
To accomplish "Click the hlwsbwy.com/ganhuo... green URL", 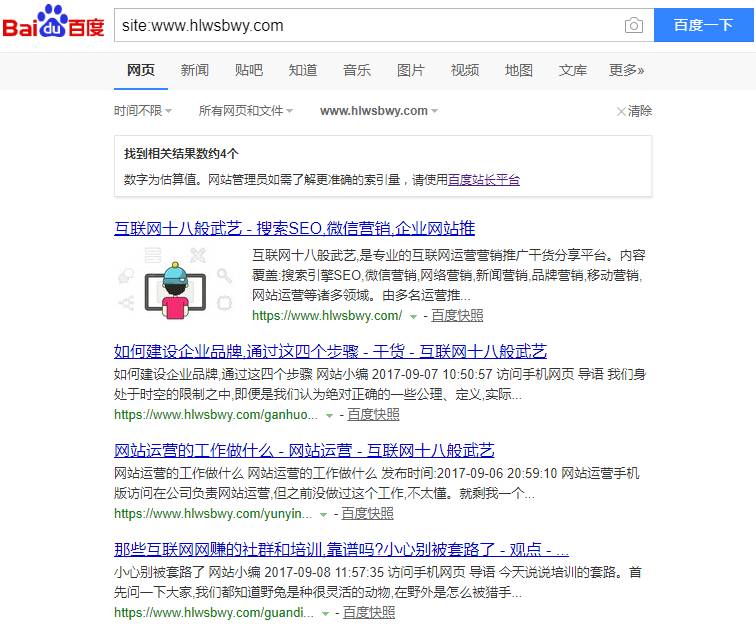I will (216, 415).
